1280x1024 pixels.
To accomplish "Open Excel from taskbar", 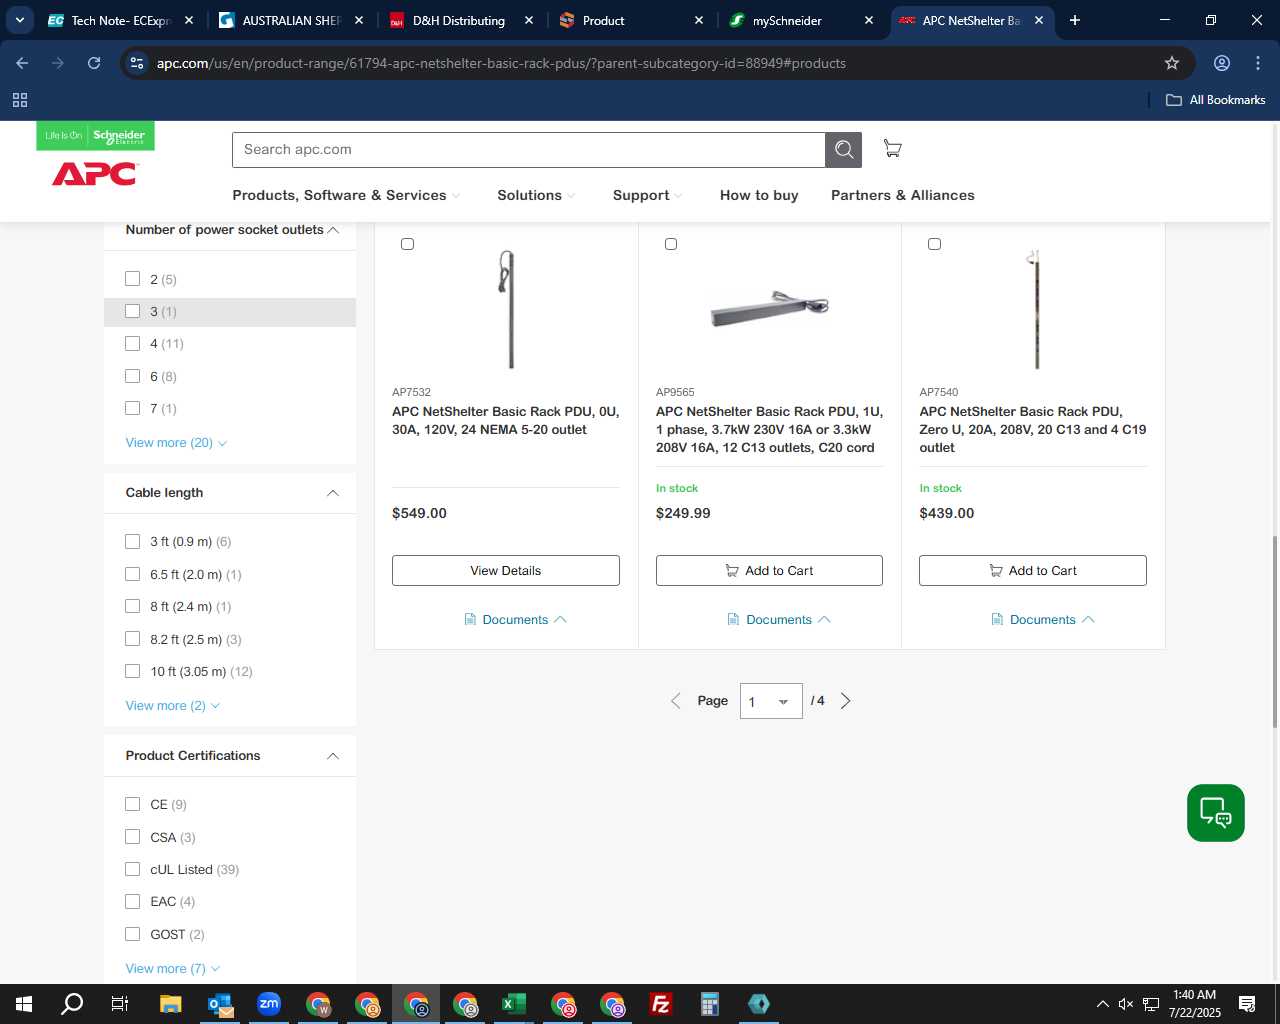I will point(514,1004).
